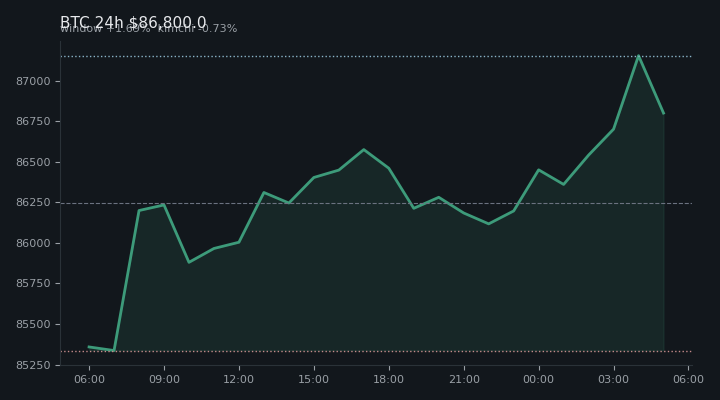The height and width of the screenshot is (400, 720).
Task: Click the last "06:00" x-axis label at right
Action: coord(688,379)
